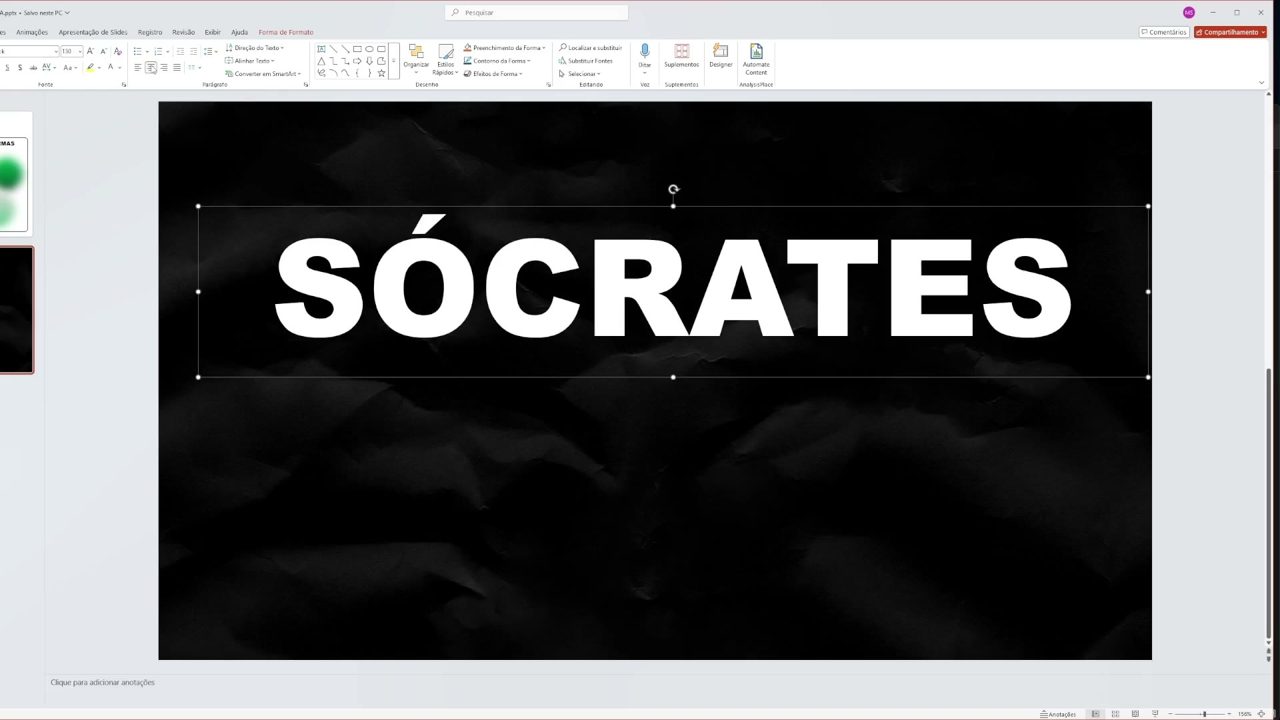Viewport: 1280px width, 720px height.
Task: Switch to slide sorter view
Action: (1115, 714)
